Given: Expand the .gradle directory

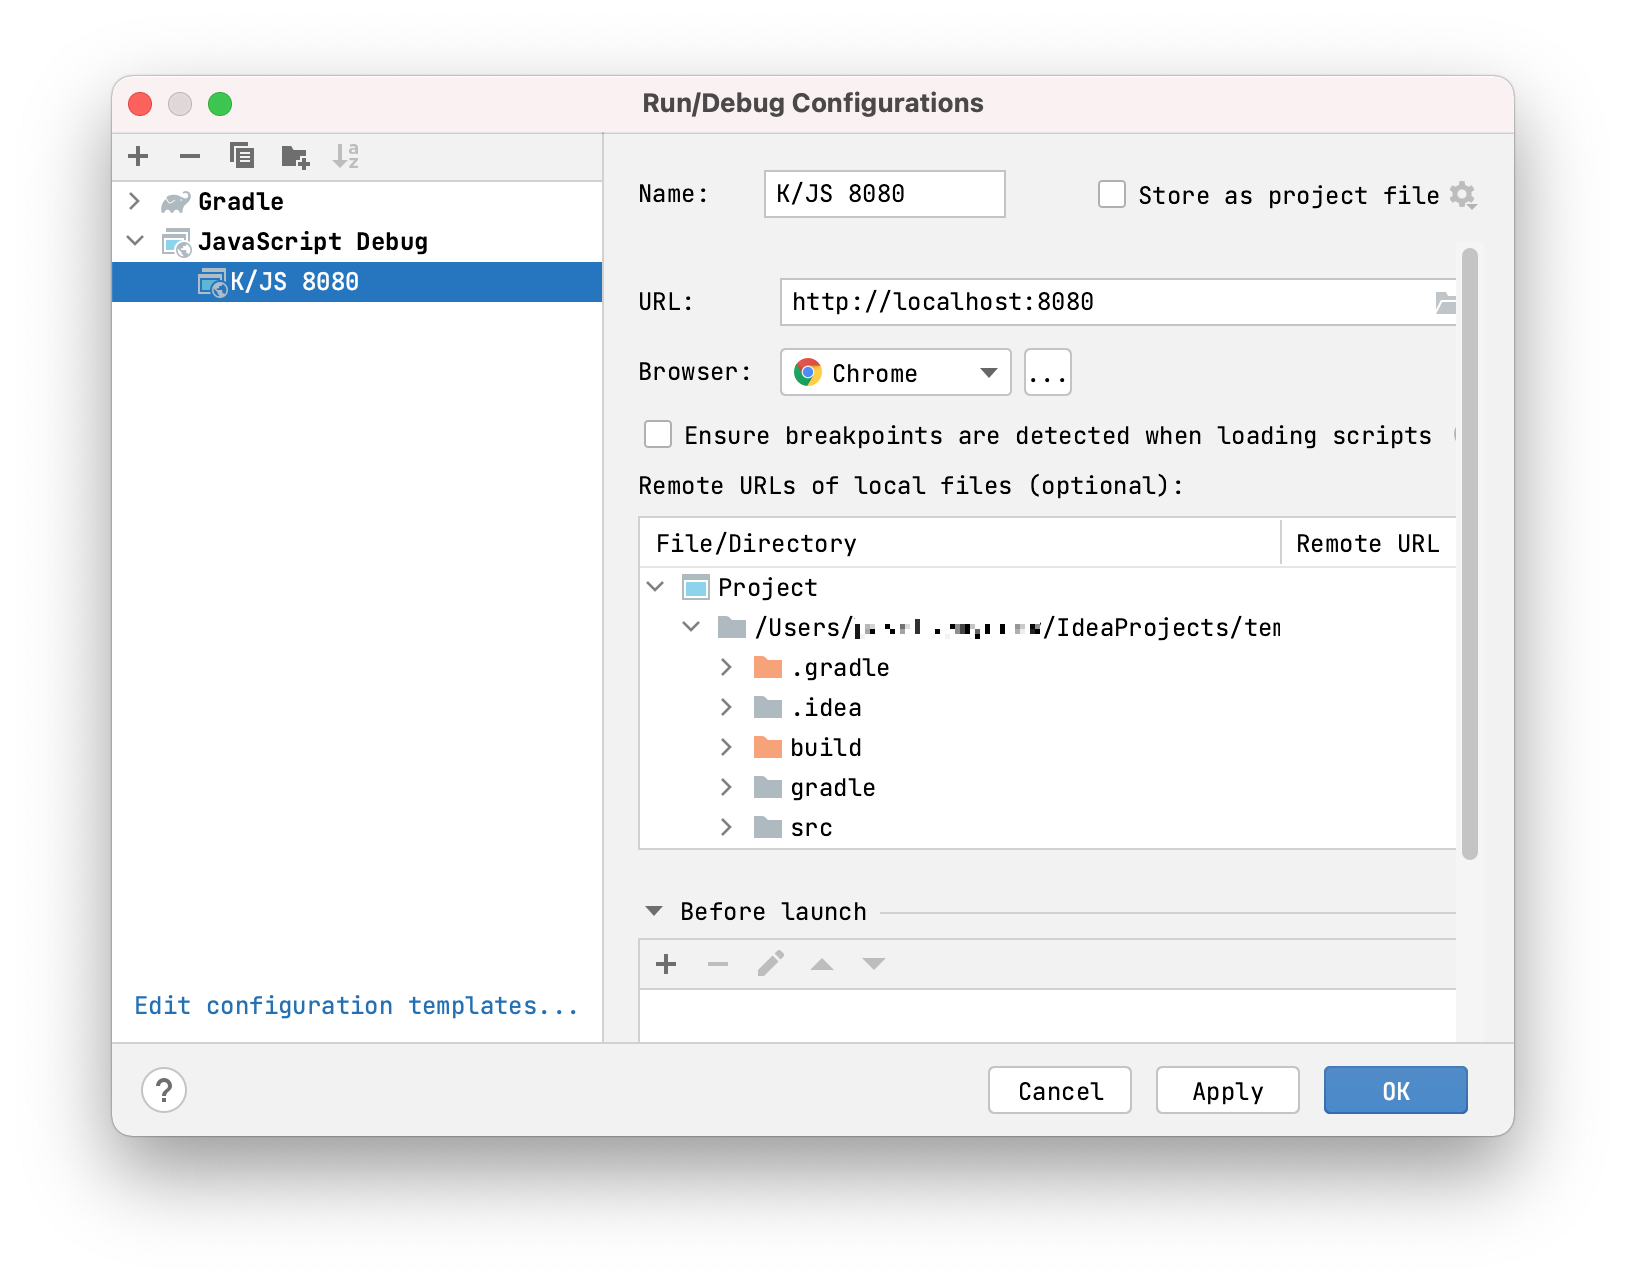Looking at the screenshot, I should click(x=727, y=667).
